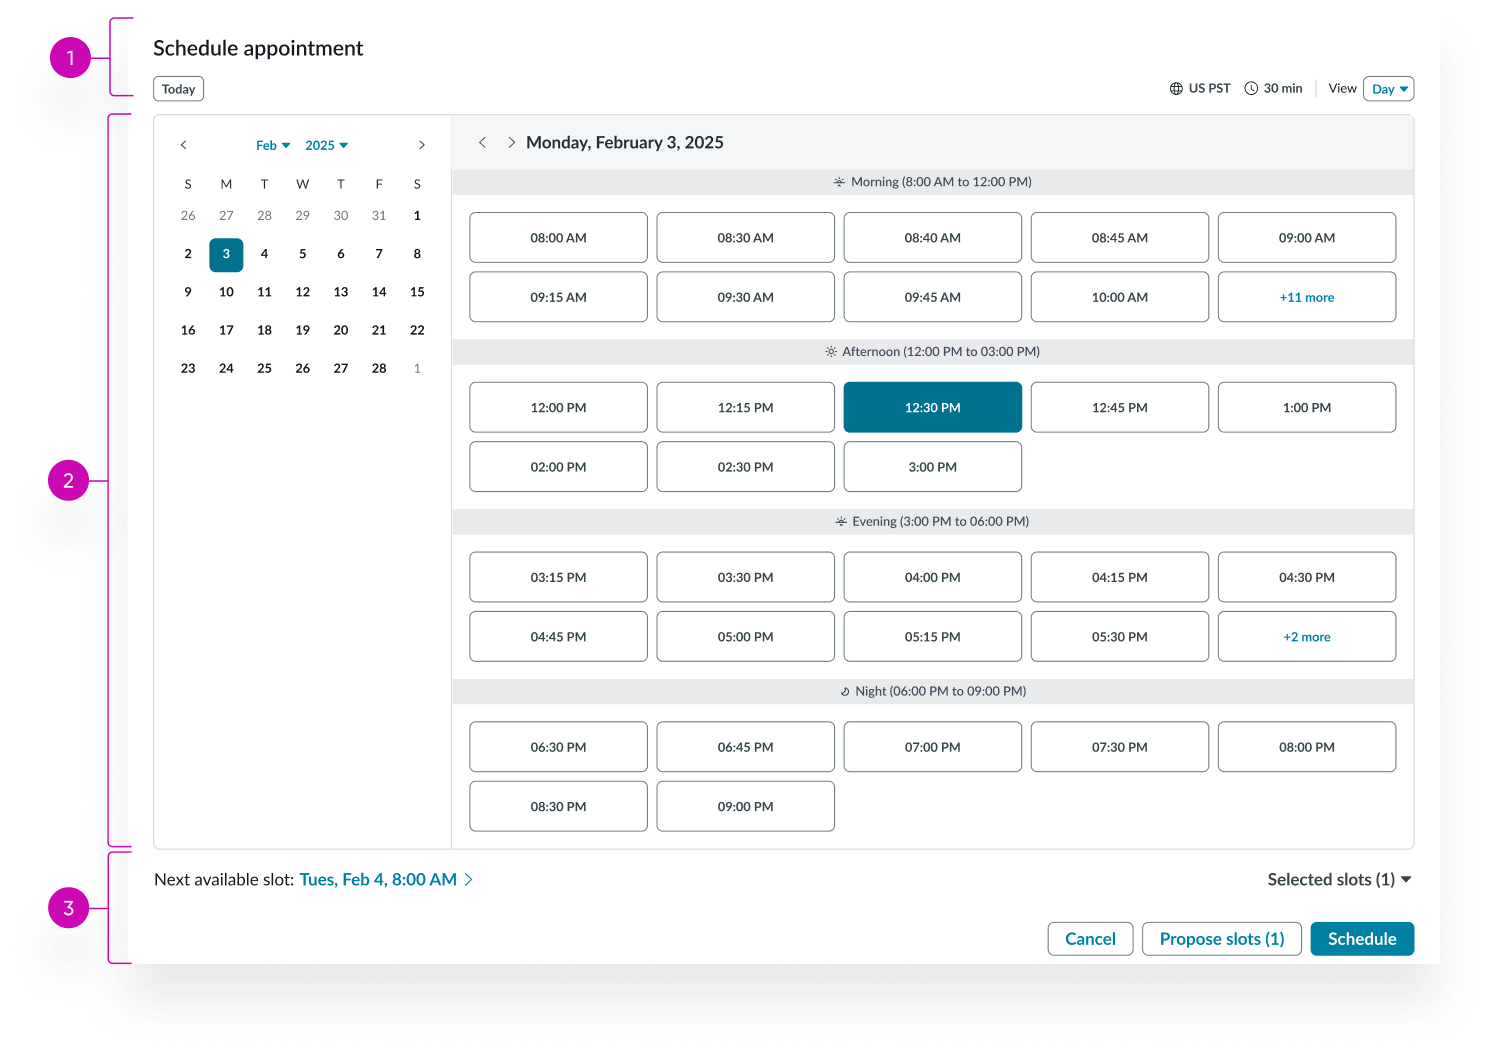The image size is (1488, 1053).
Task: Select the 08:00 AM time slot
Action: click(558, 237)
